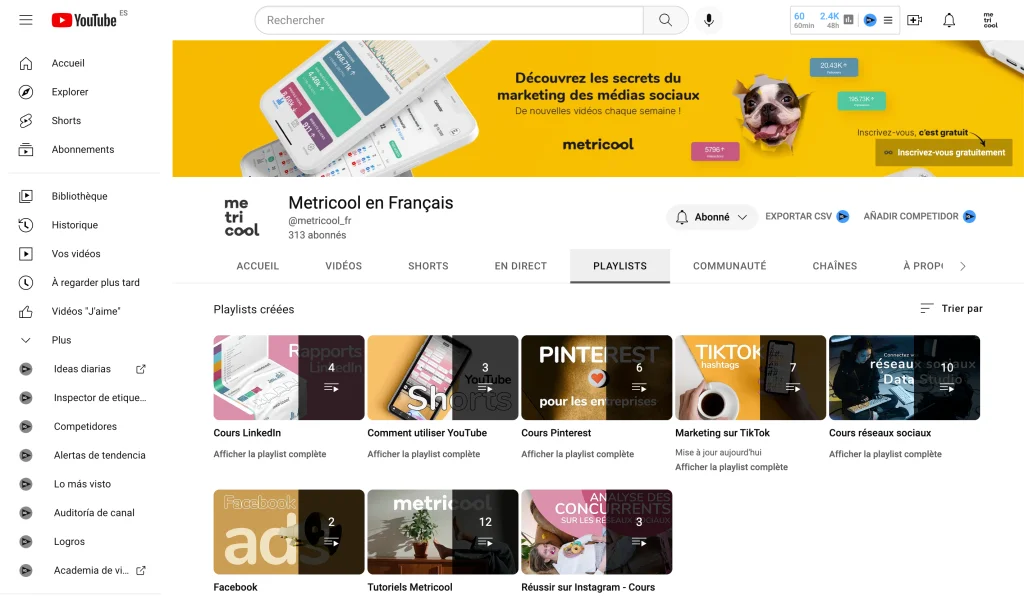
Task: Open the hamburger guide menu
Action: coord(25,20)
